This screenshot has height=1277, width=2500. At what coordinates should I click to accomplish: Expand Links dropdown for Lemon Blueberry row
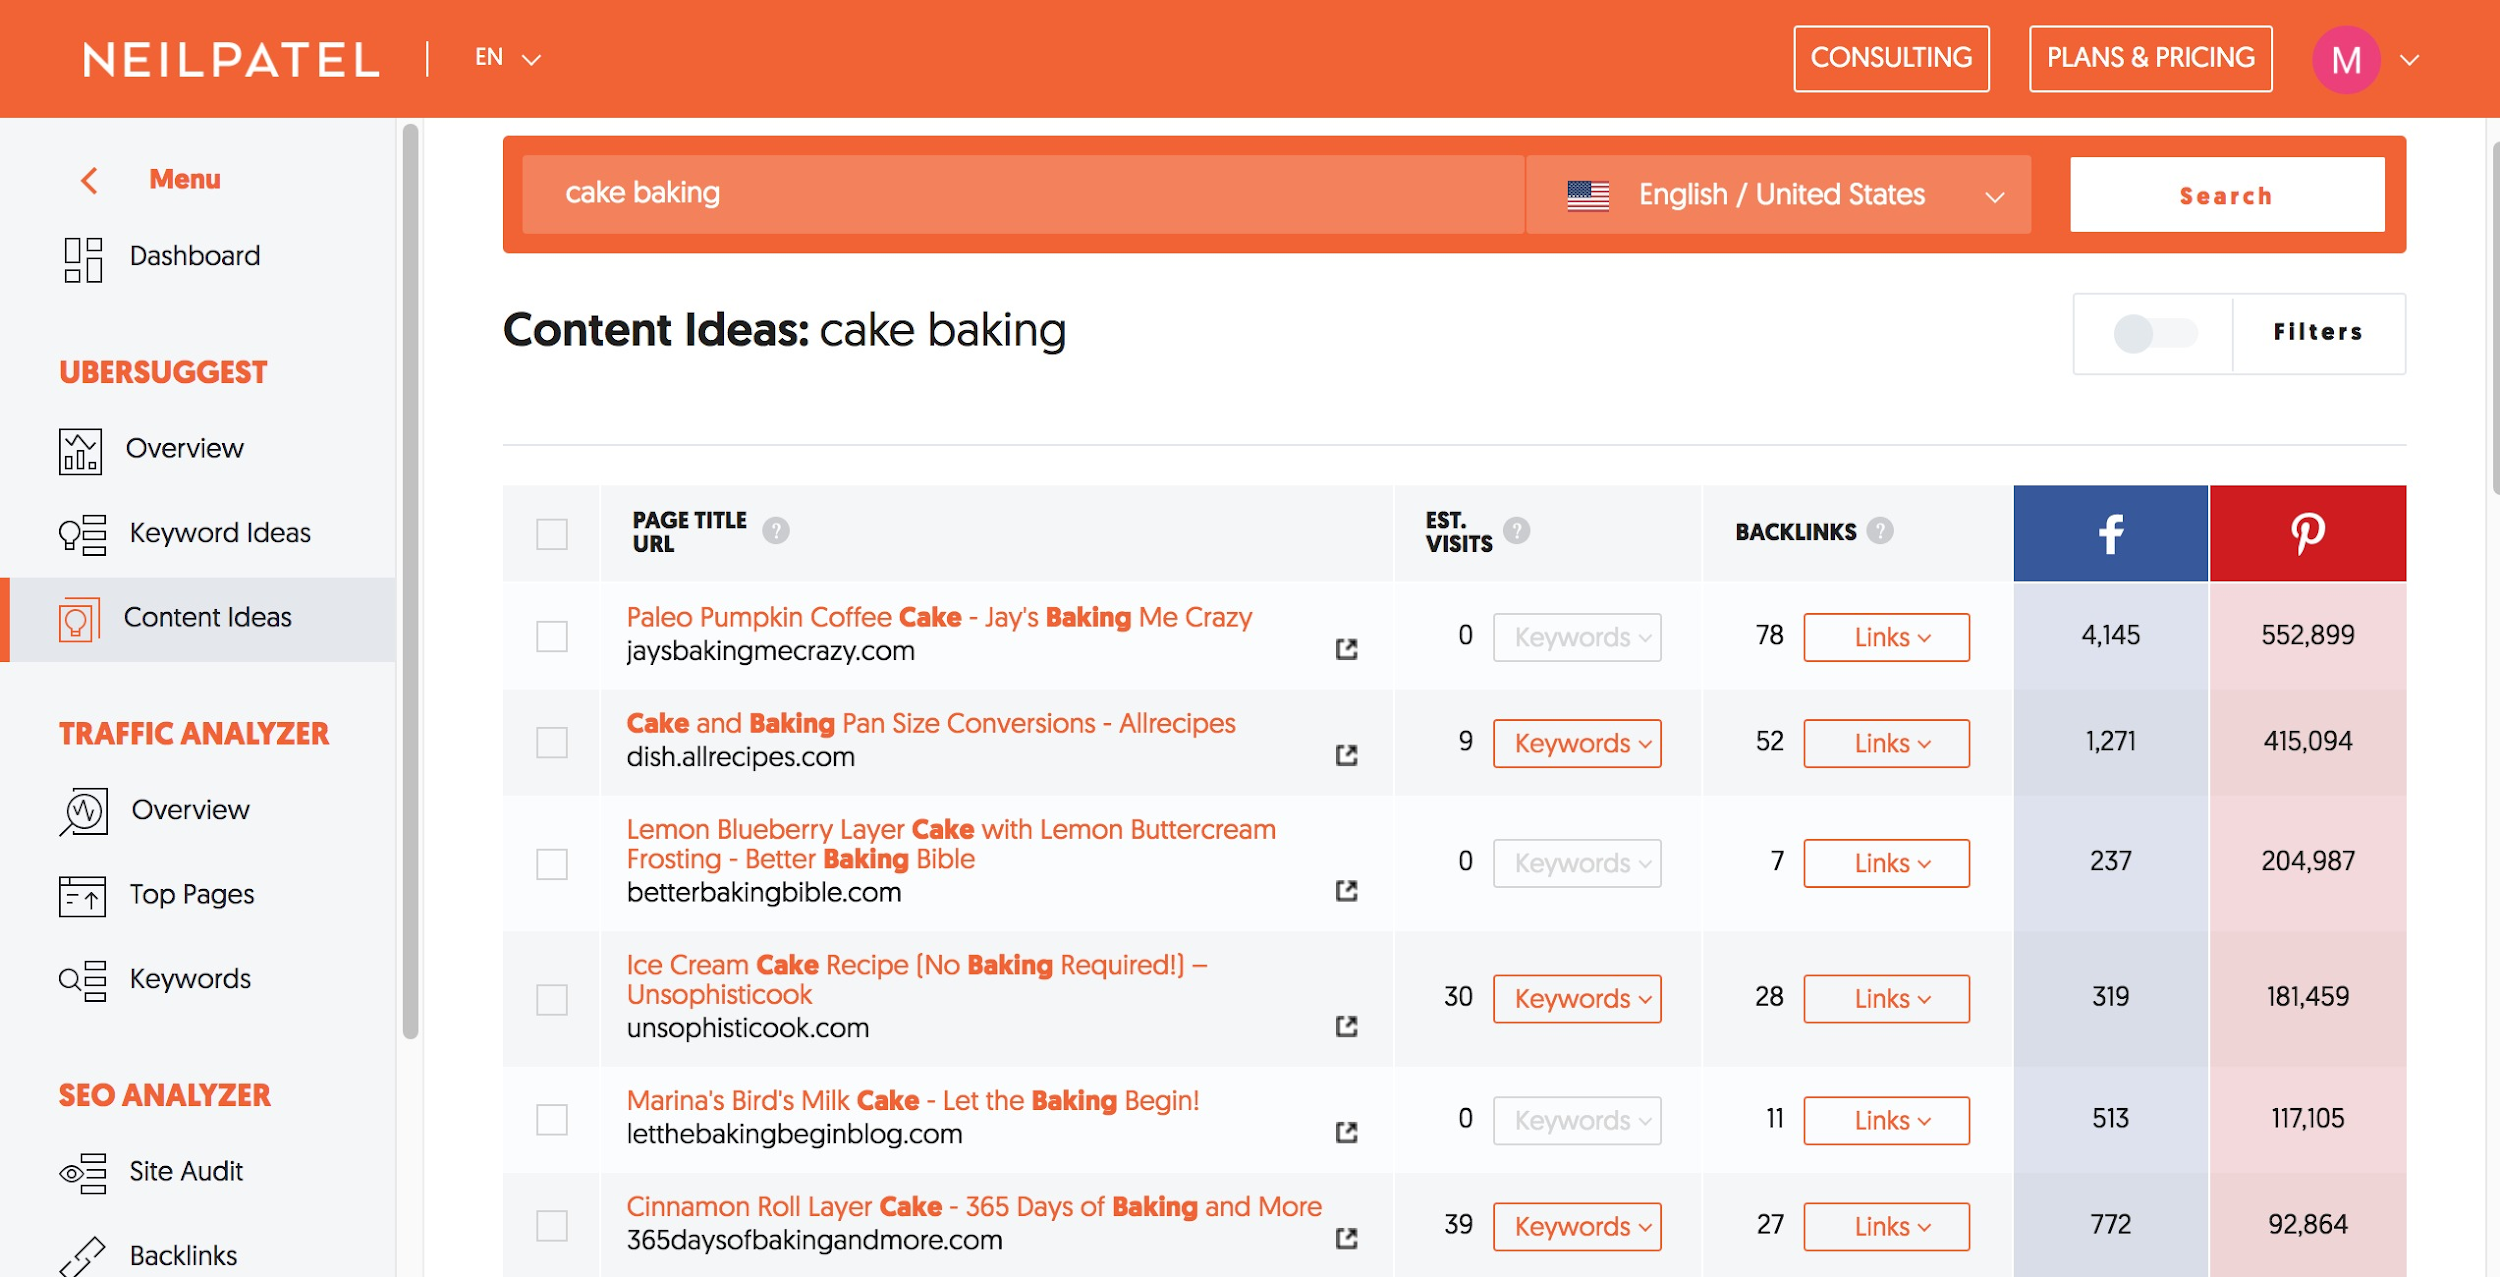(1887, 864)
